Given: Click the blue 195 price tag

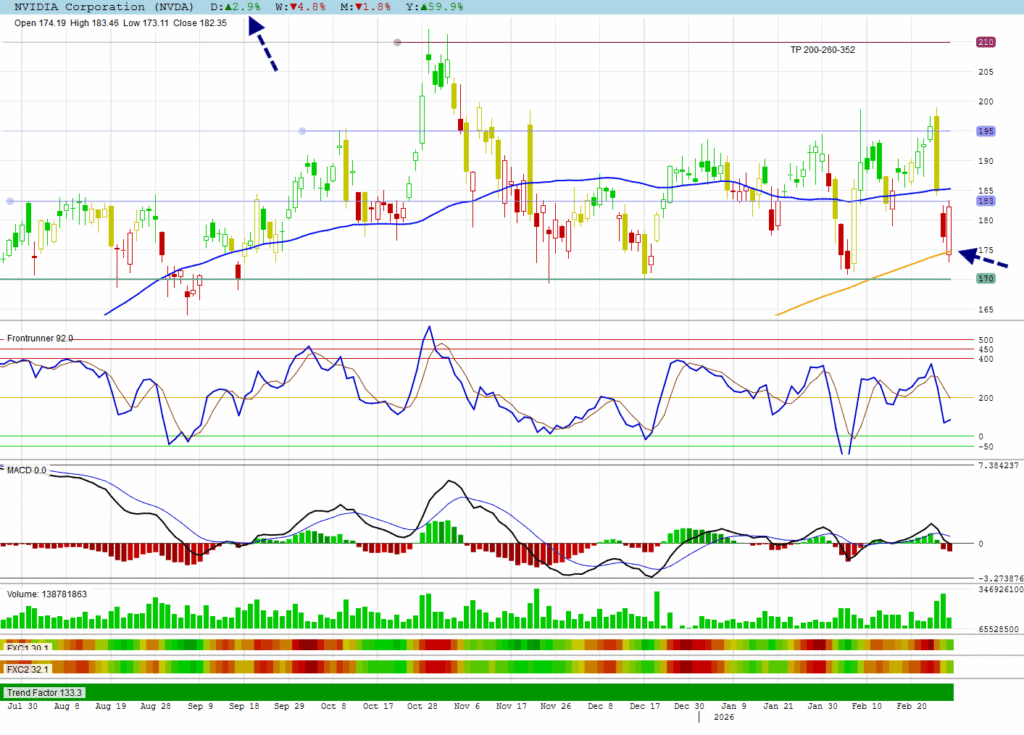Looking at the screenshot, I should [x=985, y=131].
